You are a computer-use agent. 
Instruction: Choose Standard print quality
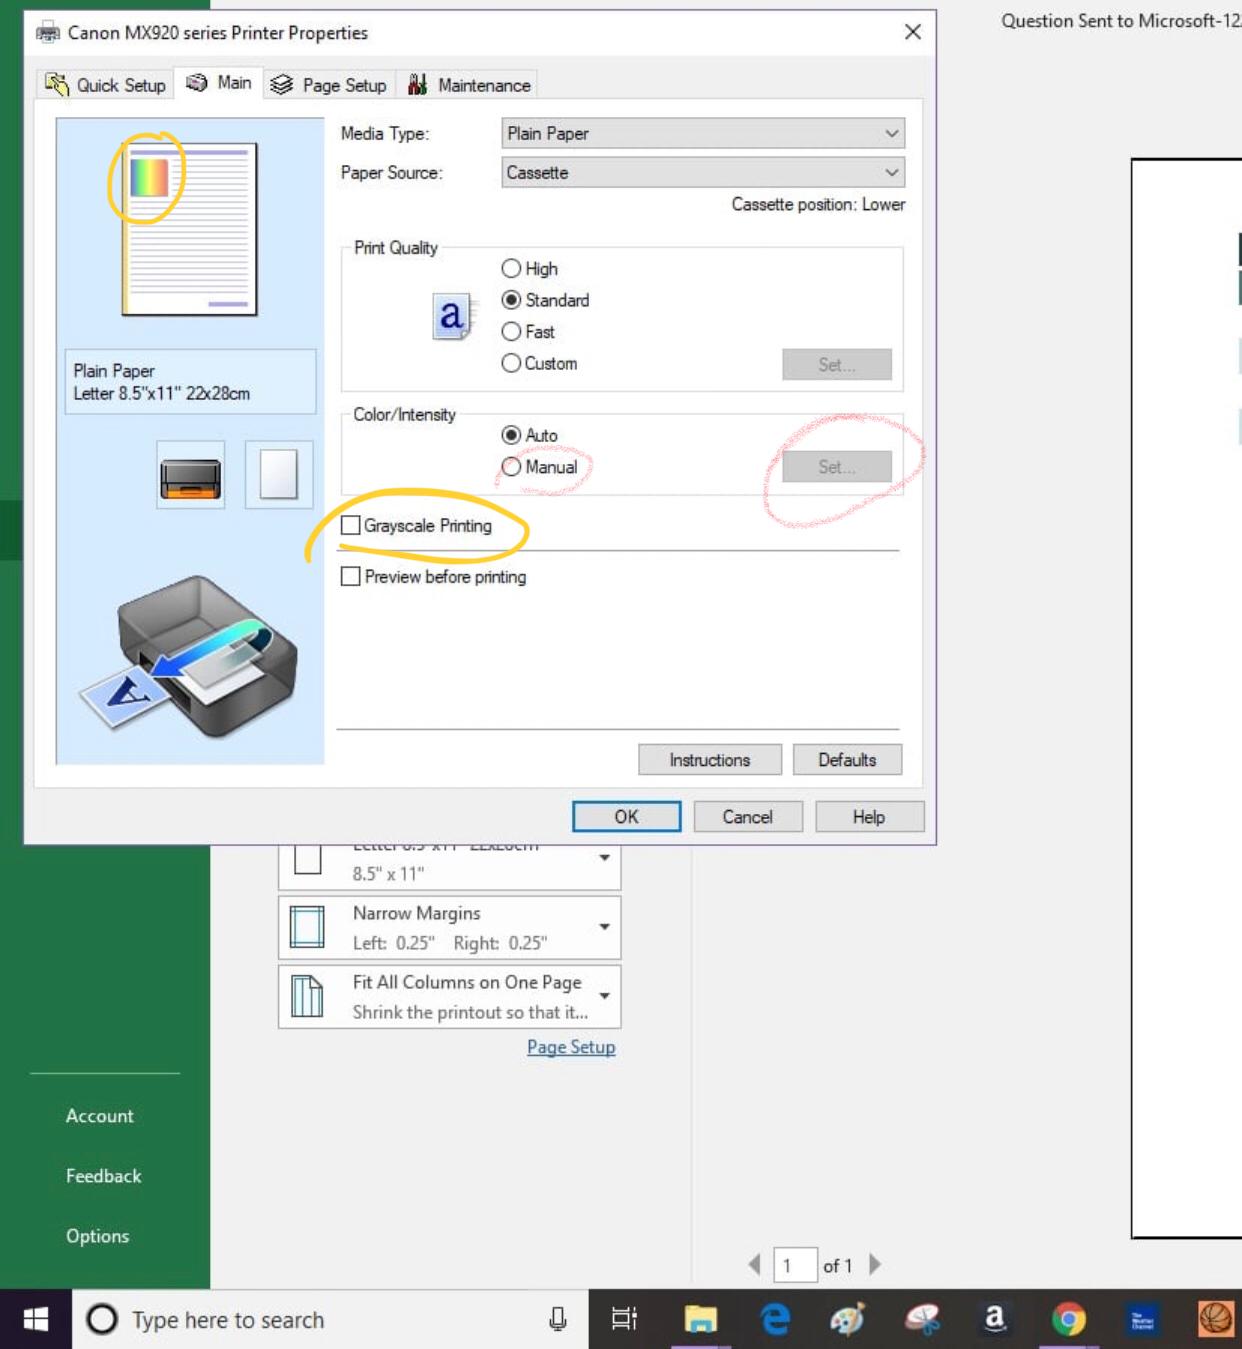click(546, 300)
